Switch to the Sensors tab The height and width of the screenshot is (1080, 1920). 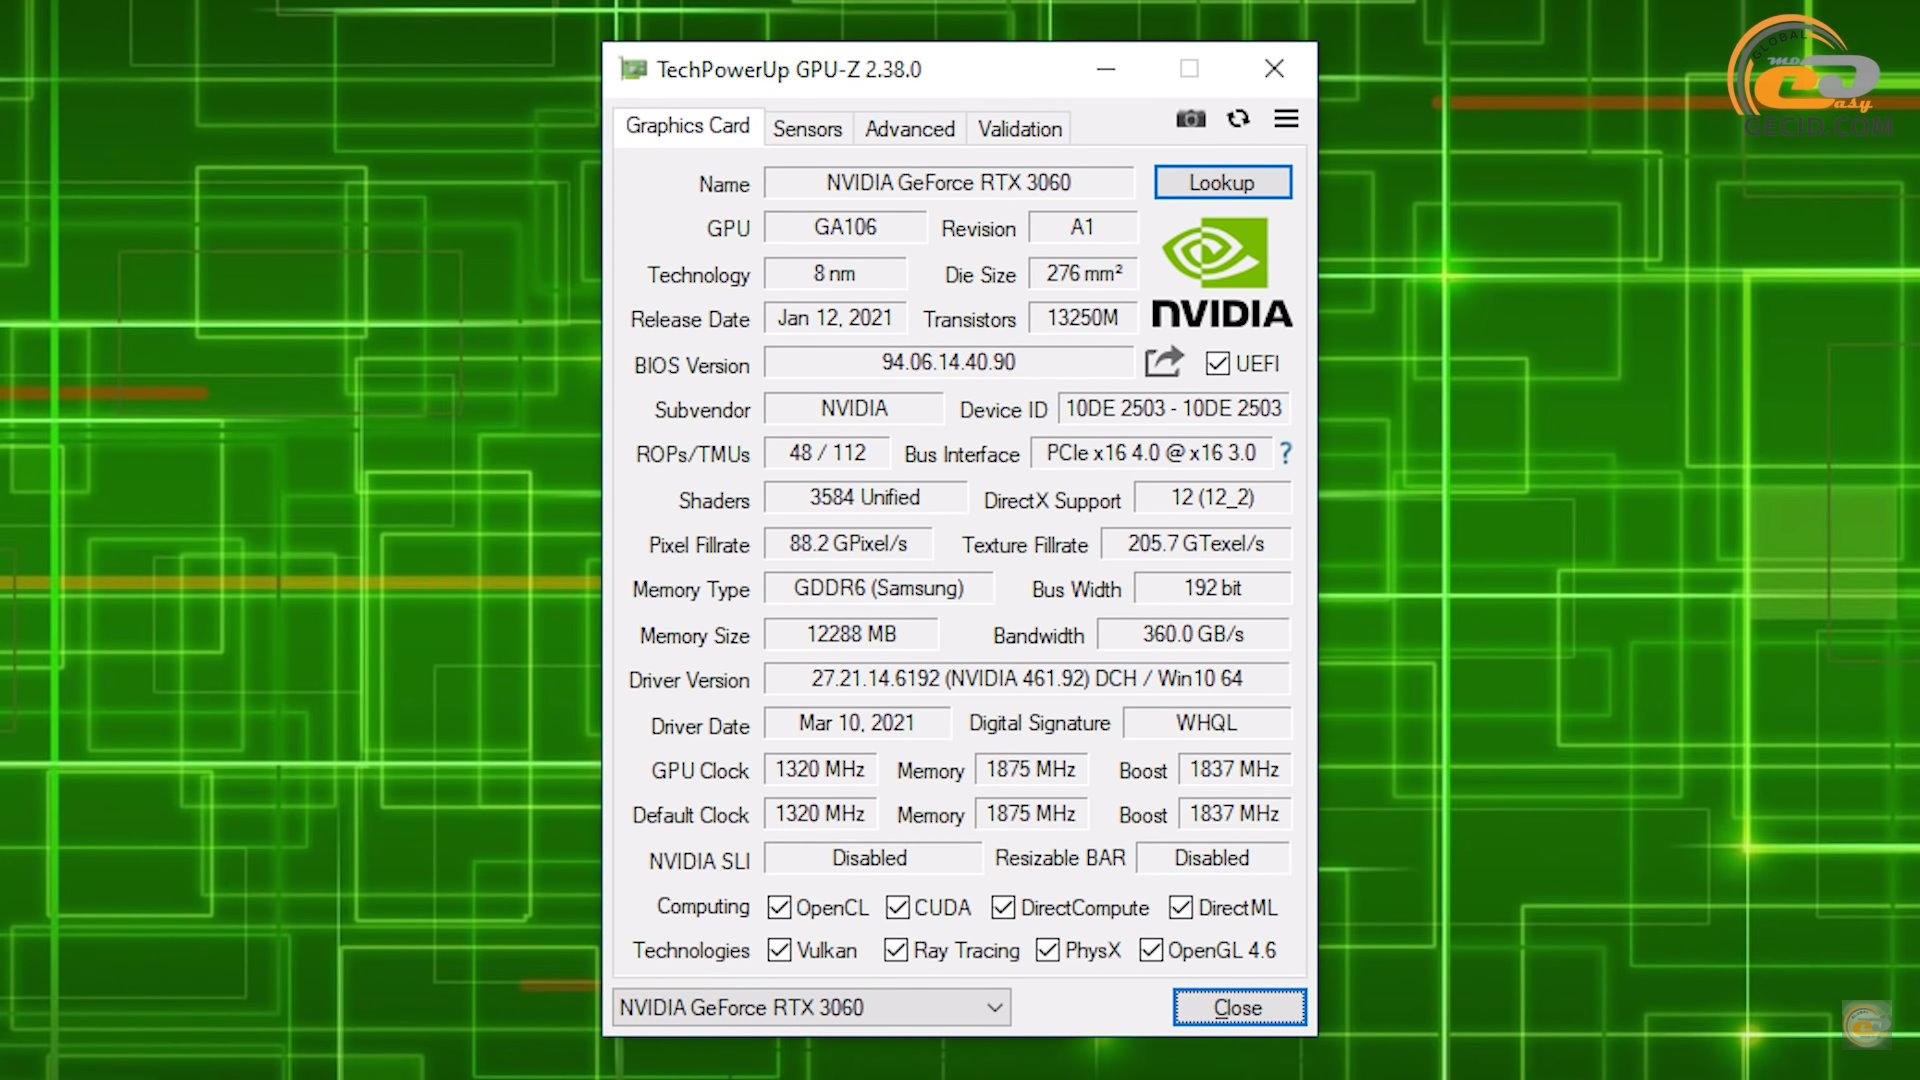pyautogui.click(x=807, y=129)
